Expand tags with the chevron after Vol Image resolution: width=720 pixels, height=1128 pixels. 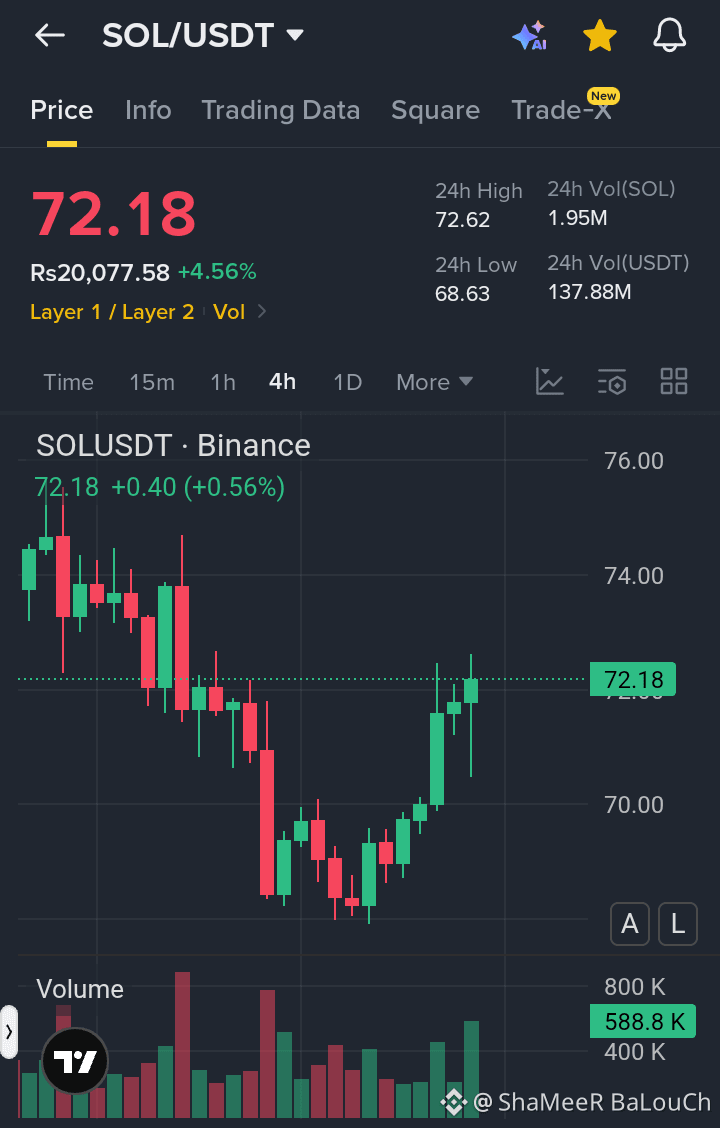(262, 311)
